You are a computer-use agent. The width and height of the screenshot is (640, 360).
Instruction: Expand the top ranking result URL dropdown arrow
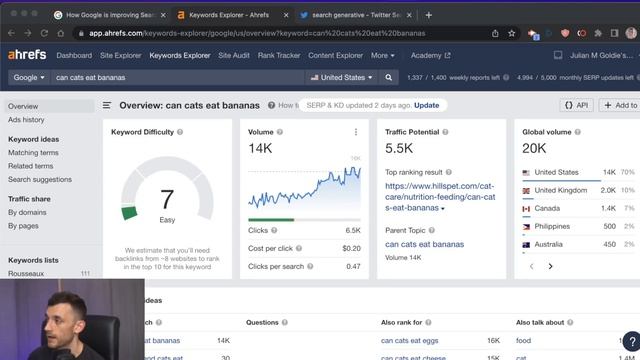pyautogui.click(x=443, y=209)
